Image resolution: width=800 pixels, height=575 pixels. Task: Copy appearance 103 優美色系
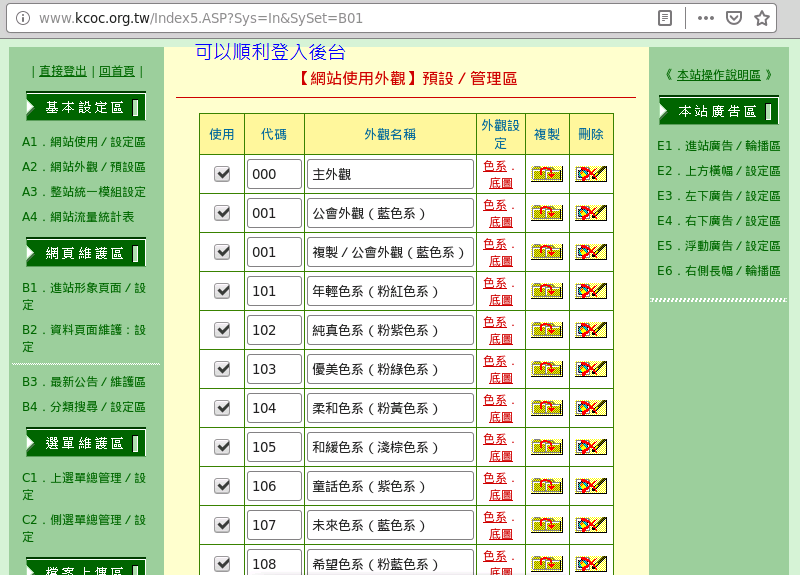tap(546, 369)
